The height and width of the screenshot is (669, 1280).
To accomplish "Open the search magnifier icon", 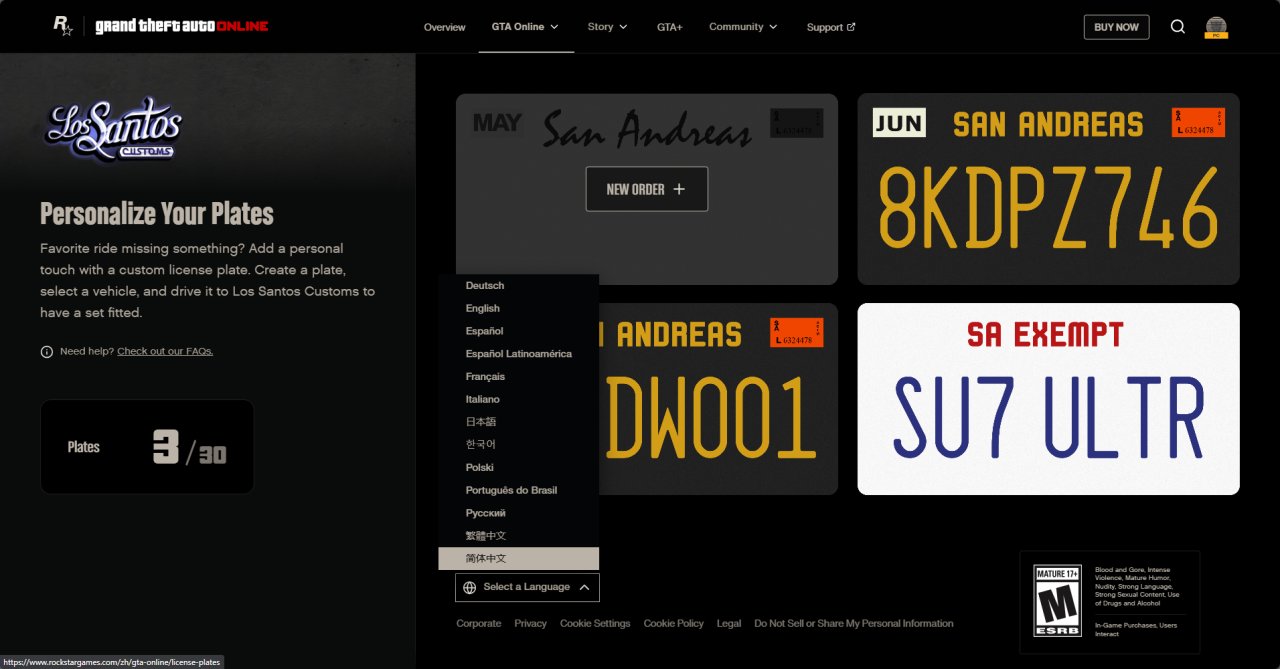I will point(1177,27).
